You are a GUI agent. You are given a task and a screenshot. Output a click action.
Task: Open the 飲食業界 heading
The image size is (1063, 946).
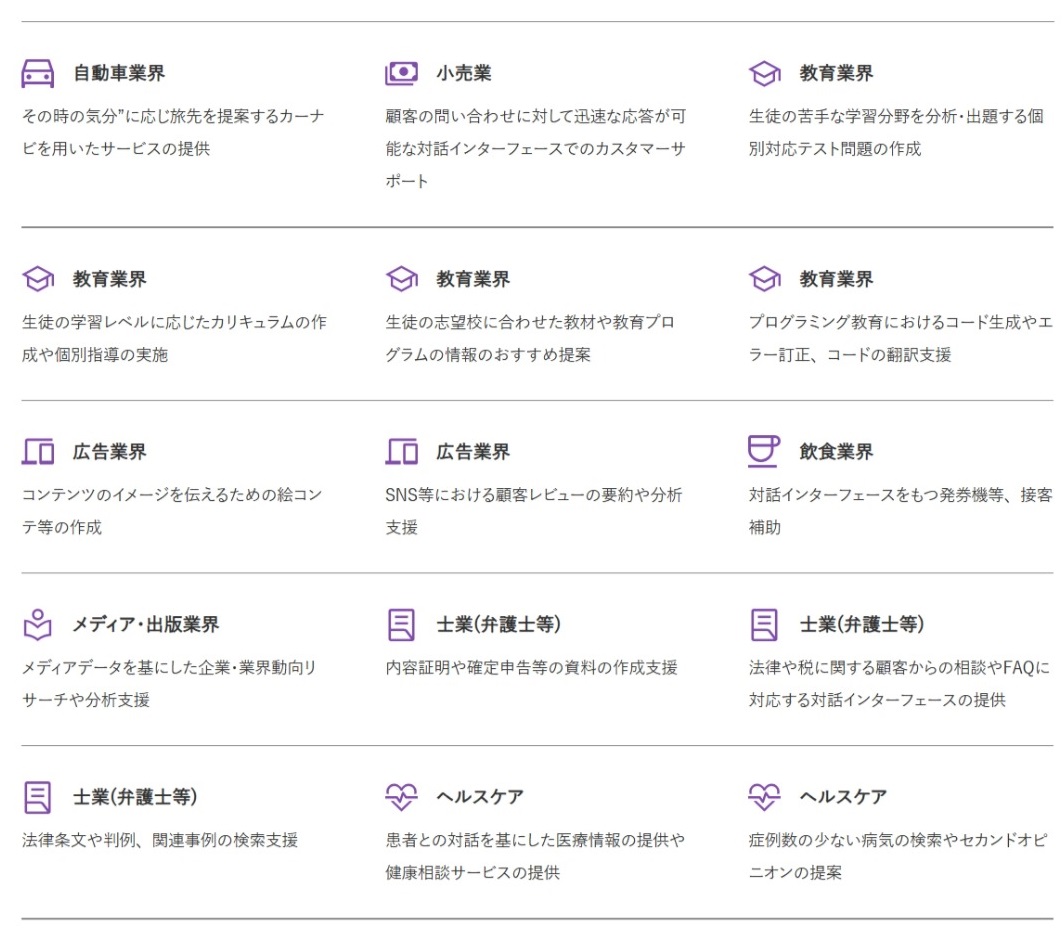coord(836,452)
